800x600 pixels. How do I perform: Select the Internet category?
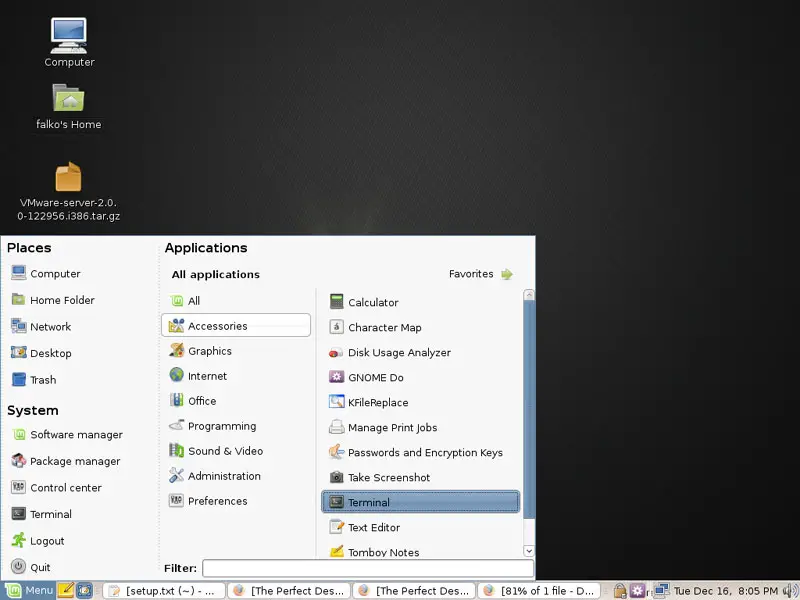[236, 376]
